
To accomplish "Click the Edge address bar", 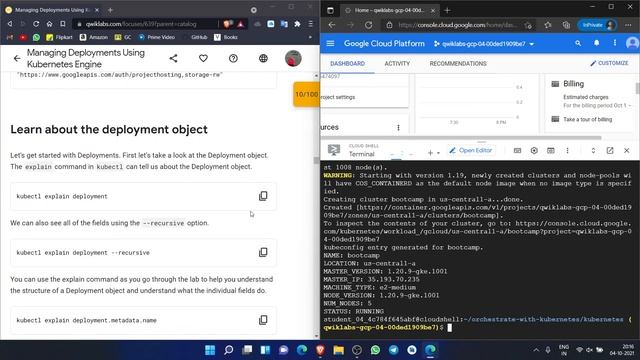I will [457, 25].
